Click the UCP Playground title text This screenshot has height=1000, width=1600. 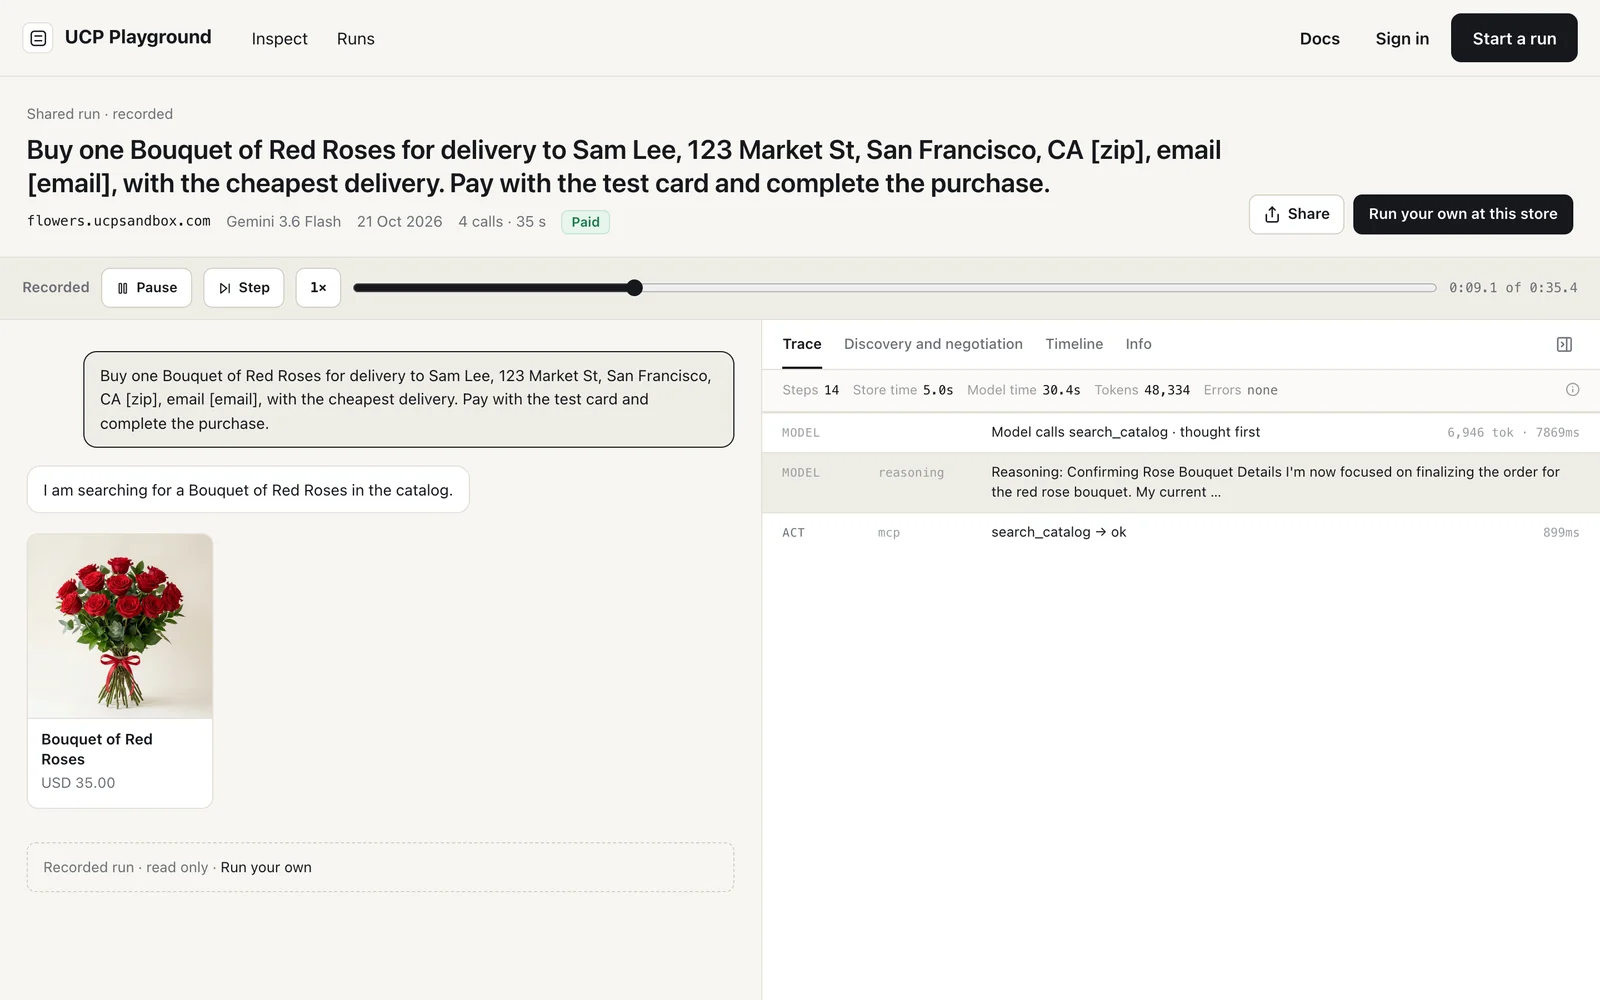coord(138,37)
